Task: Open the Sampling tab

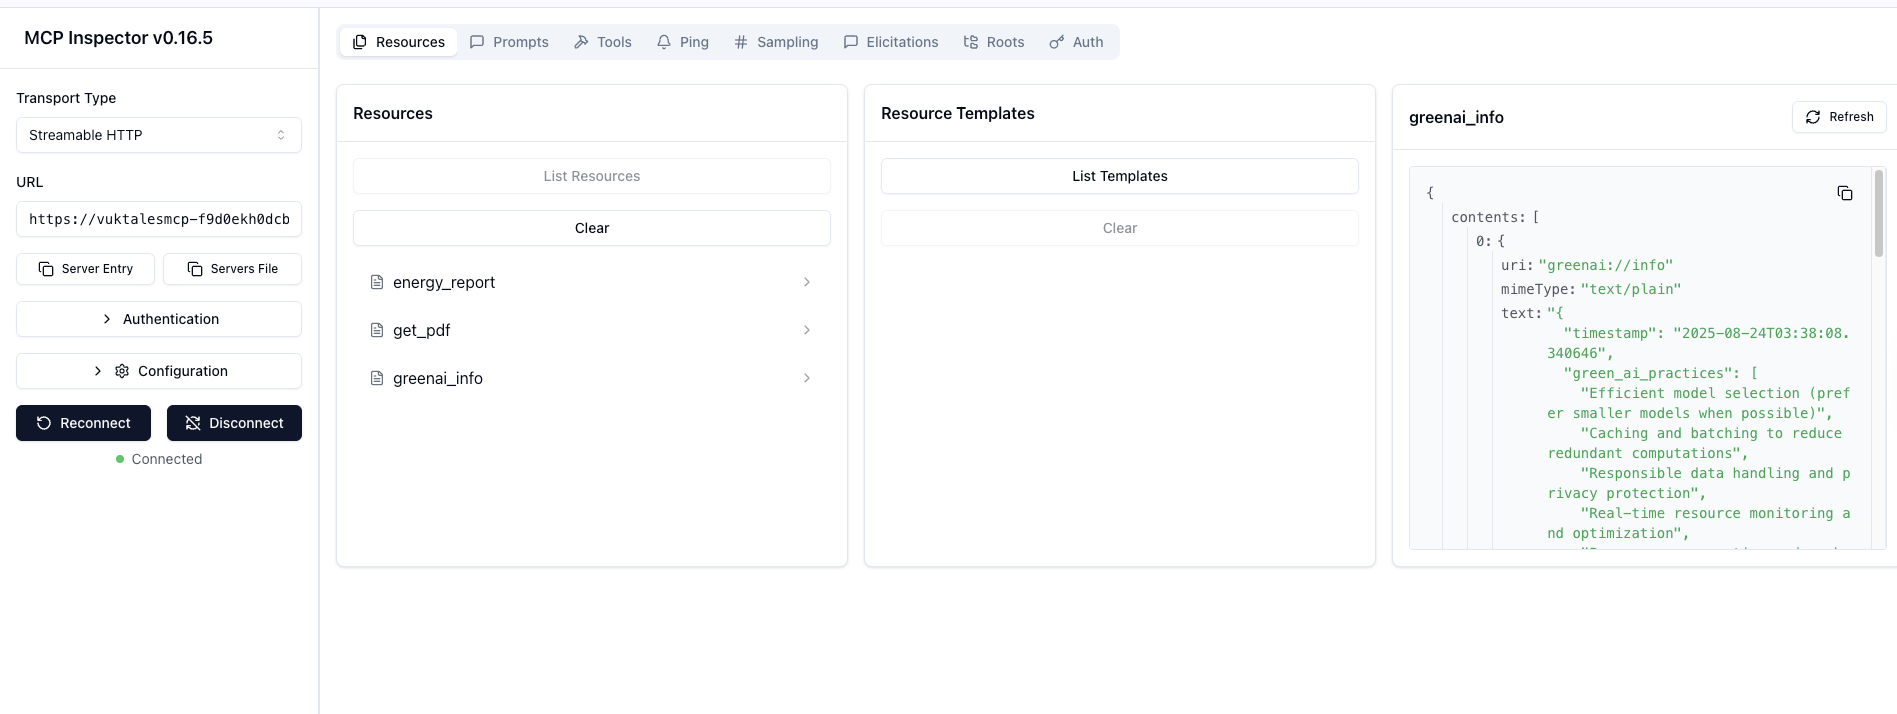Action: (x=776, y=42)
